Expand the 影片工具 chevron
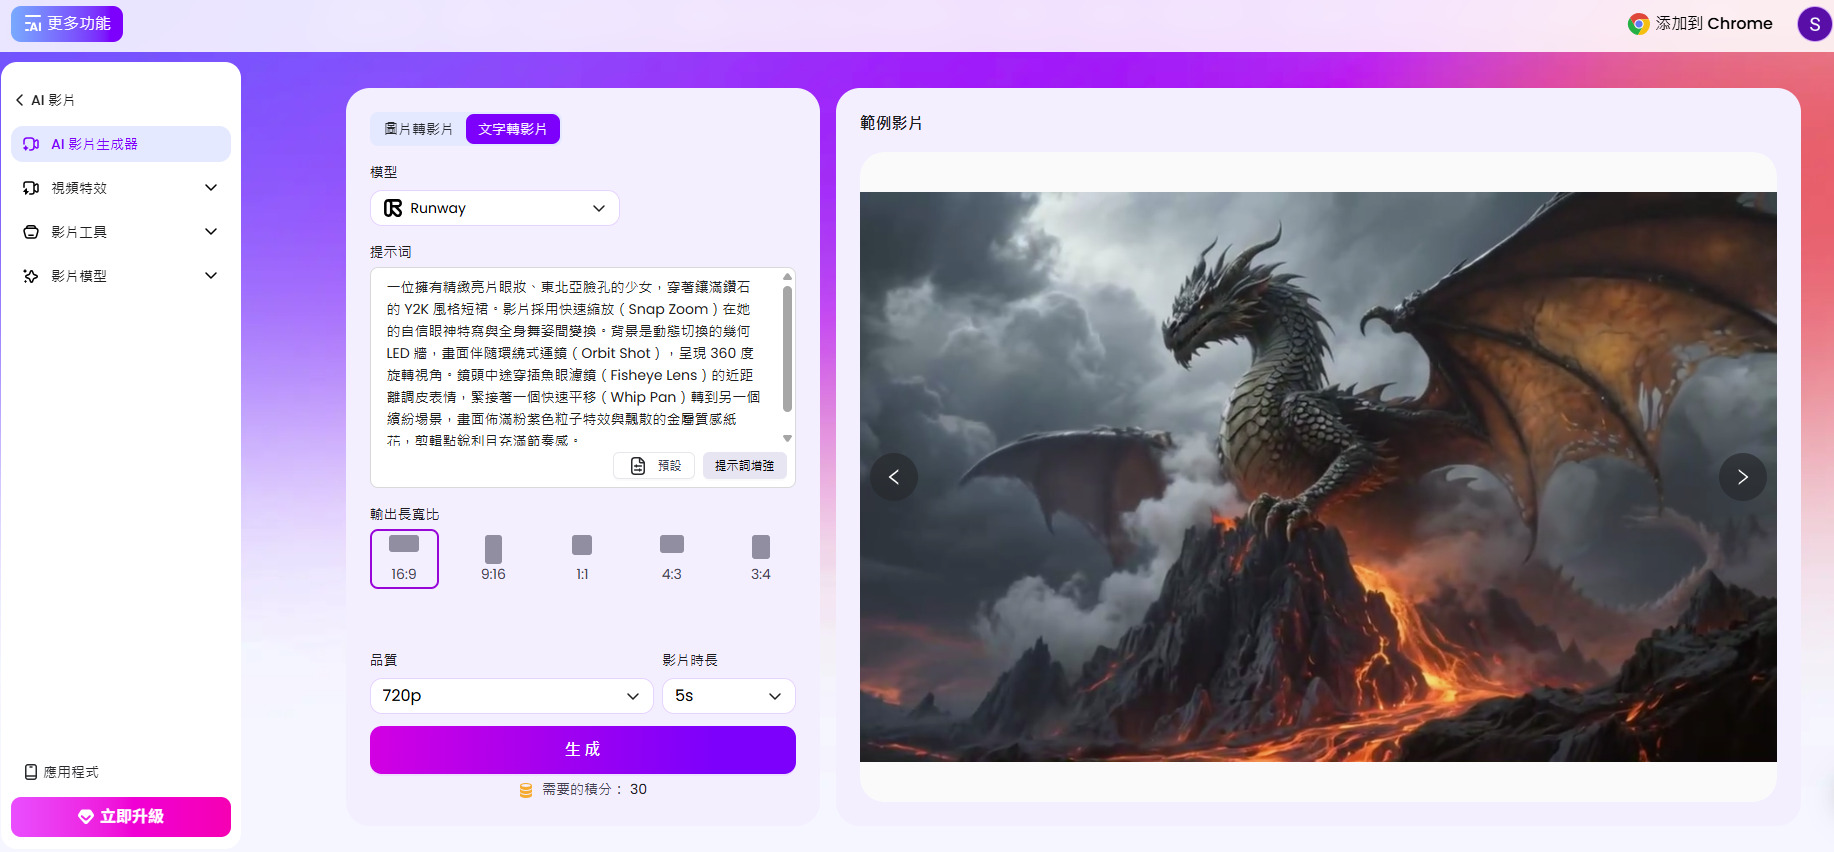This screenshot has width=1834, height=852. (211, 232)
